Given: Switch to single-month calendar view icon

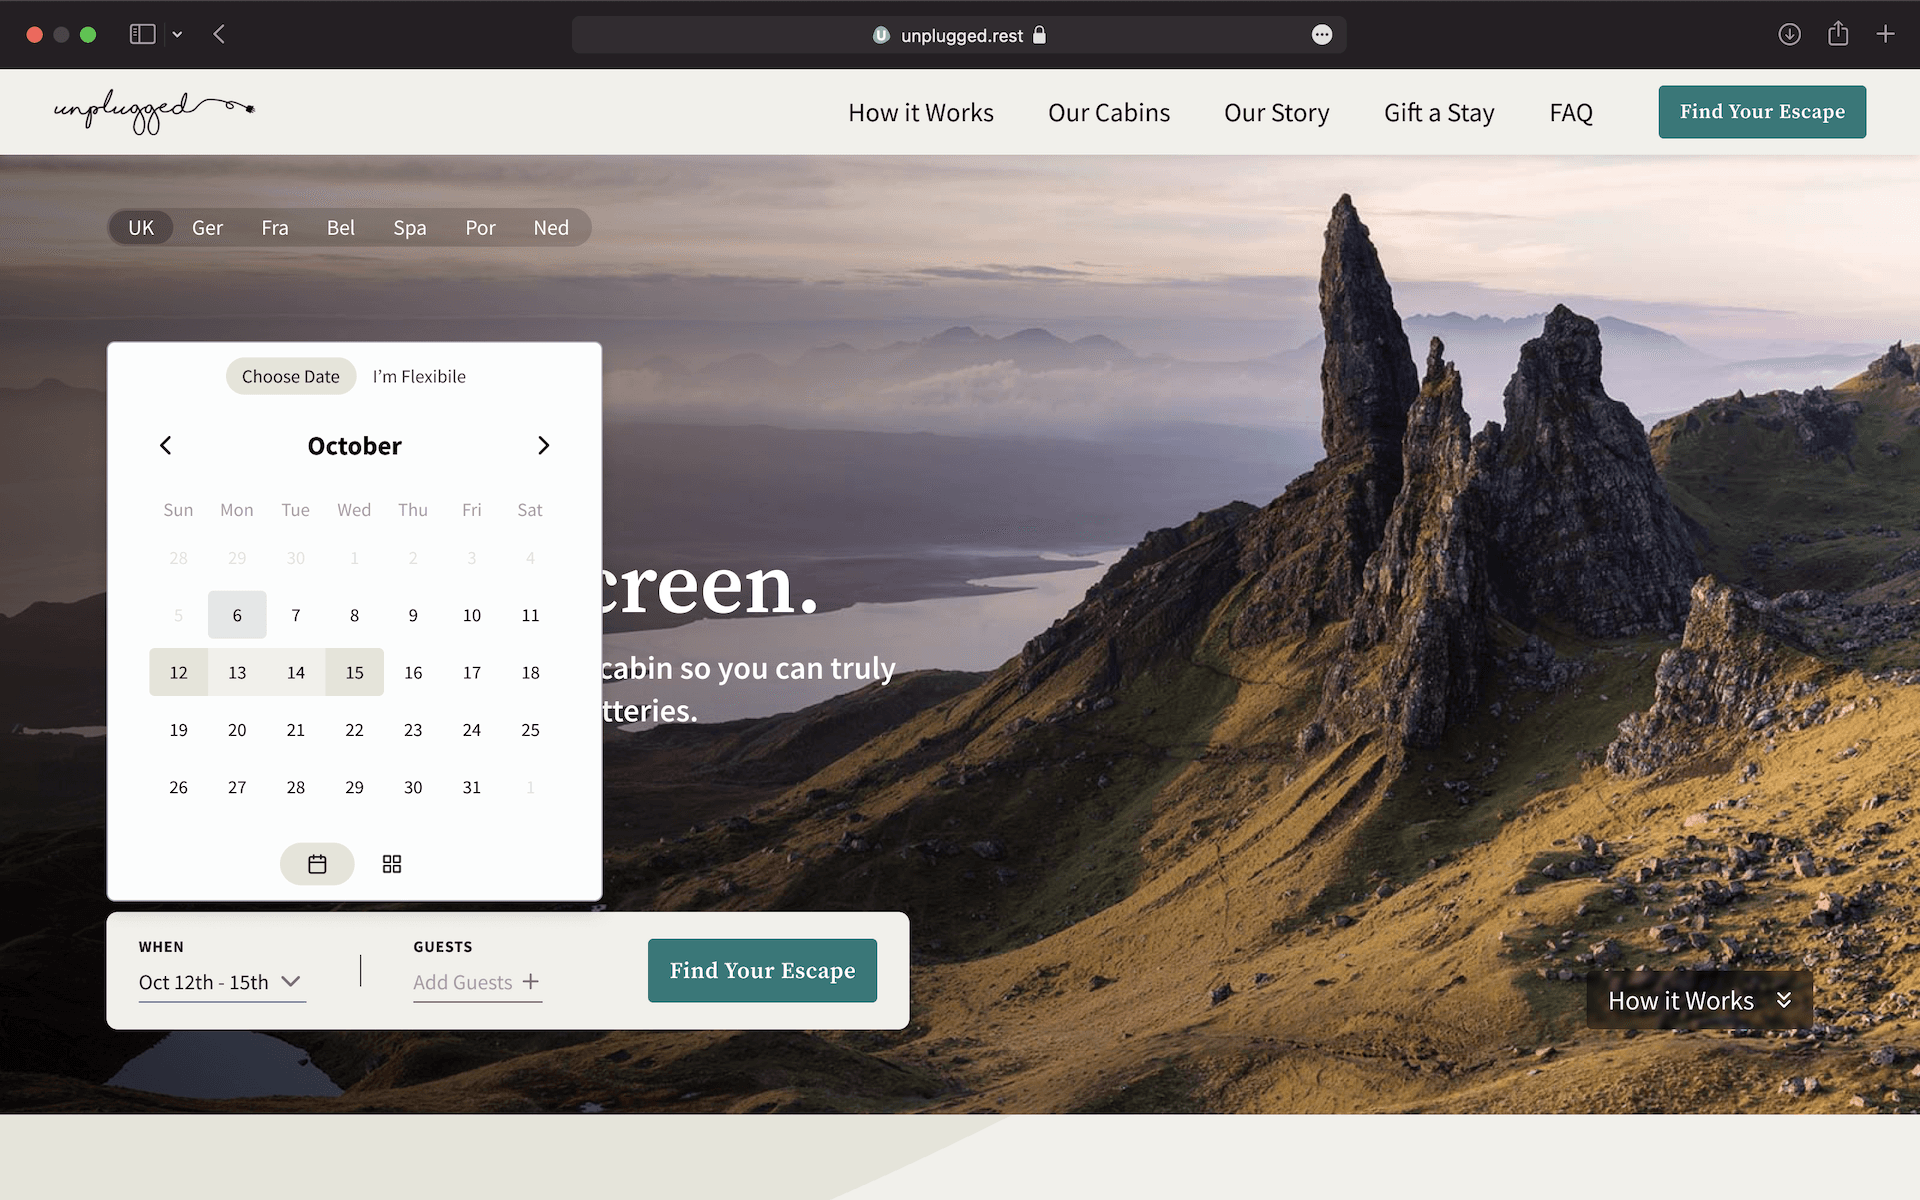Looking at the screenshot, I should pyautogui.click(x=317, y=864).
